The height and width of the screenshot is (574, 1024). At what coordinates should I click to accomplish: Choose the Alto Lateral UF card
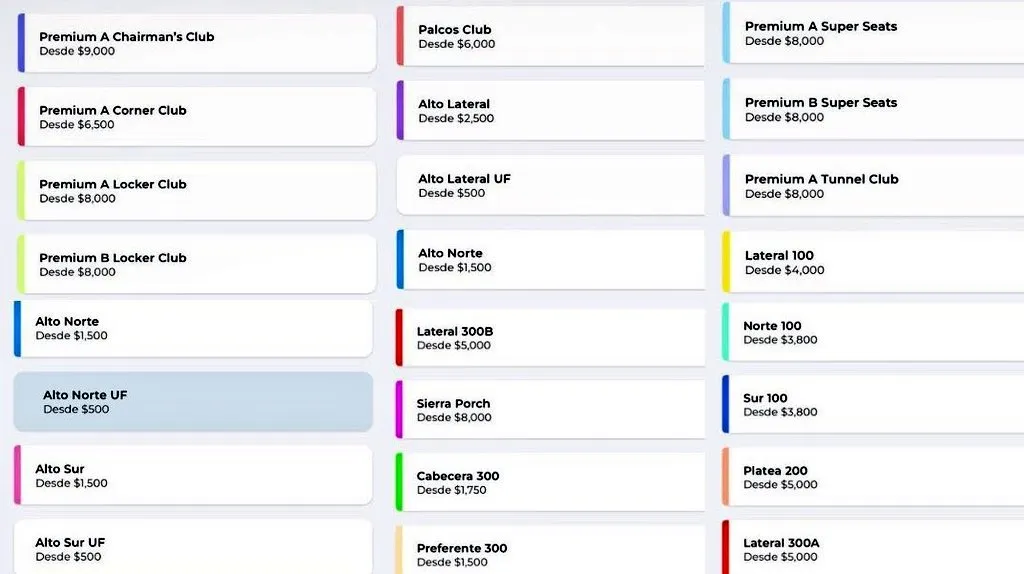(550, 185)
